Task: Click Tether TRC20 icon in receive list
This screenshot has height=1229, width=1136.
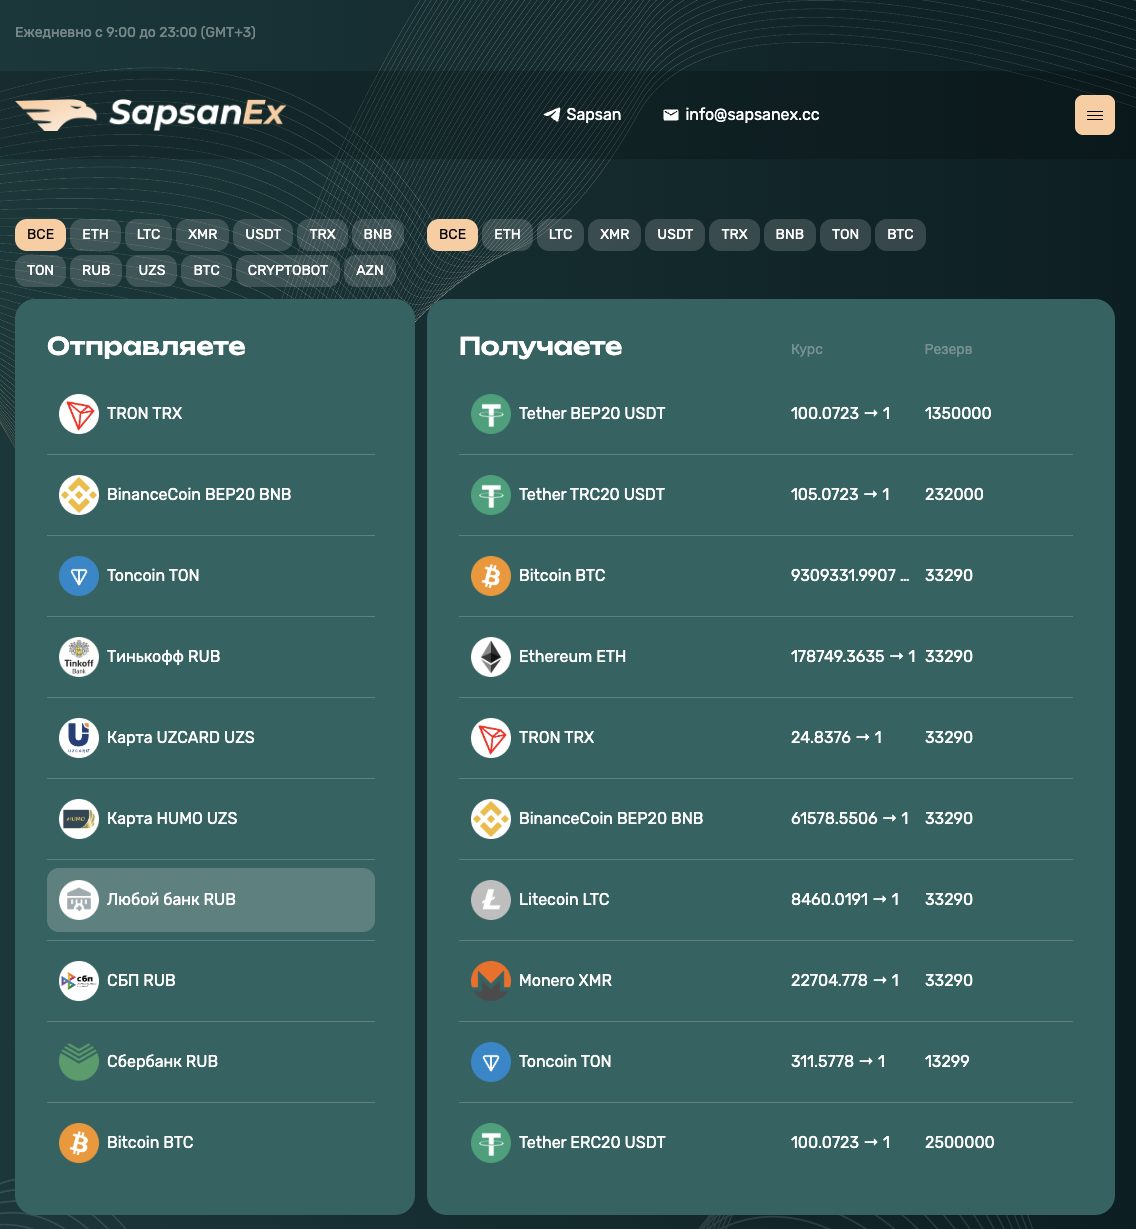Action: [491, 495]
